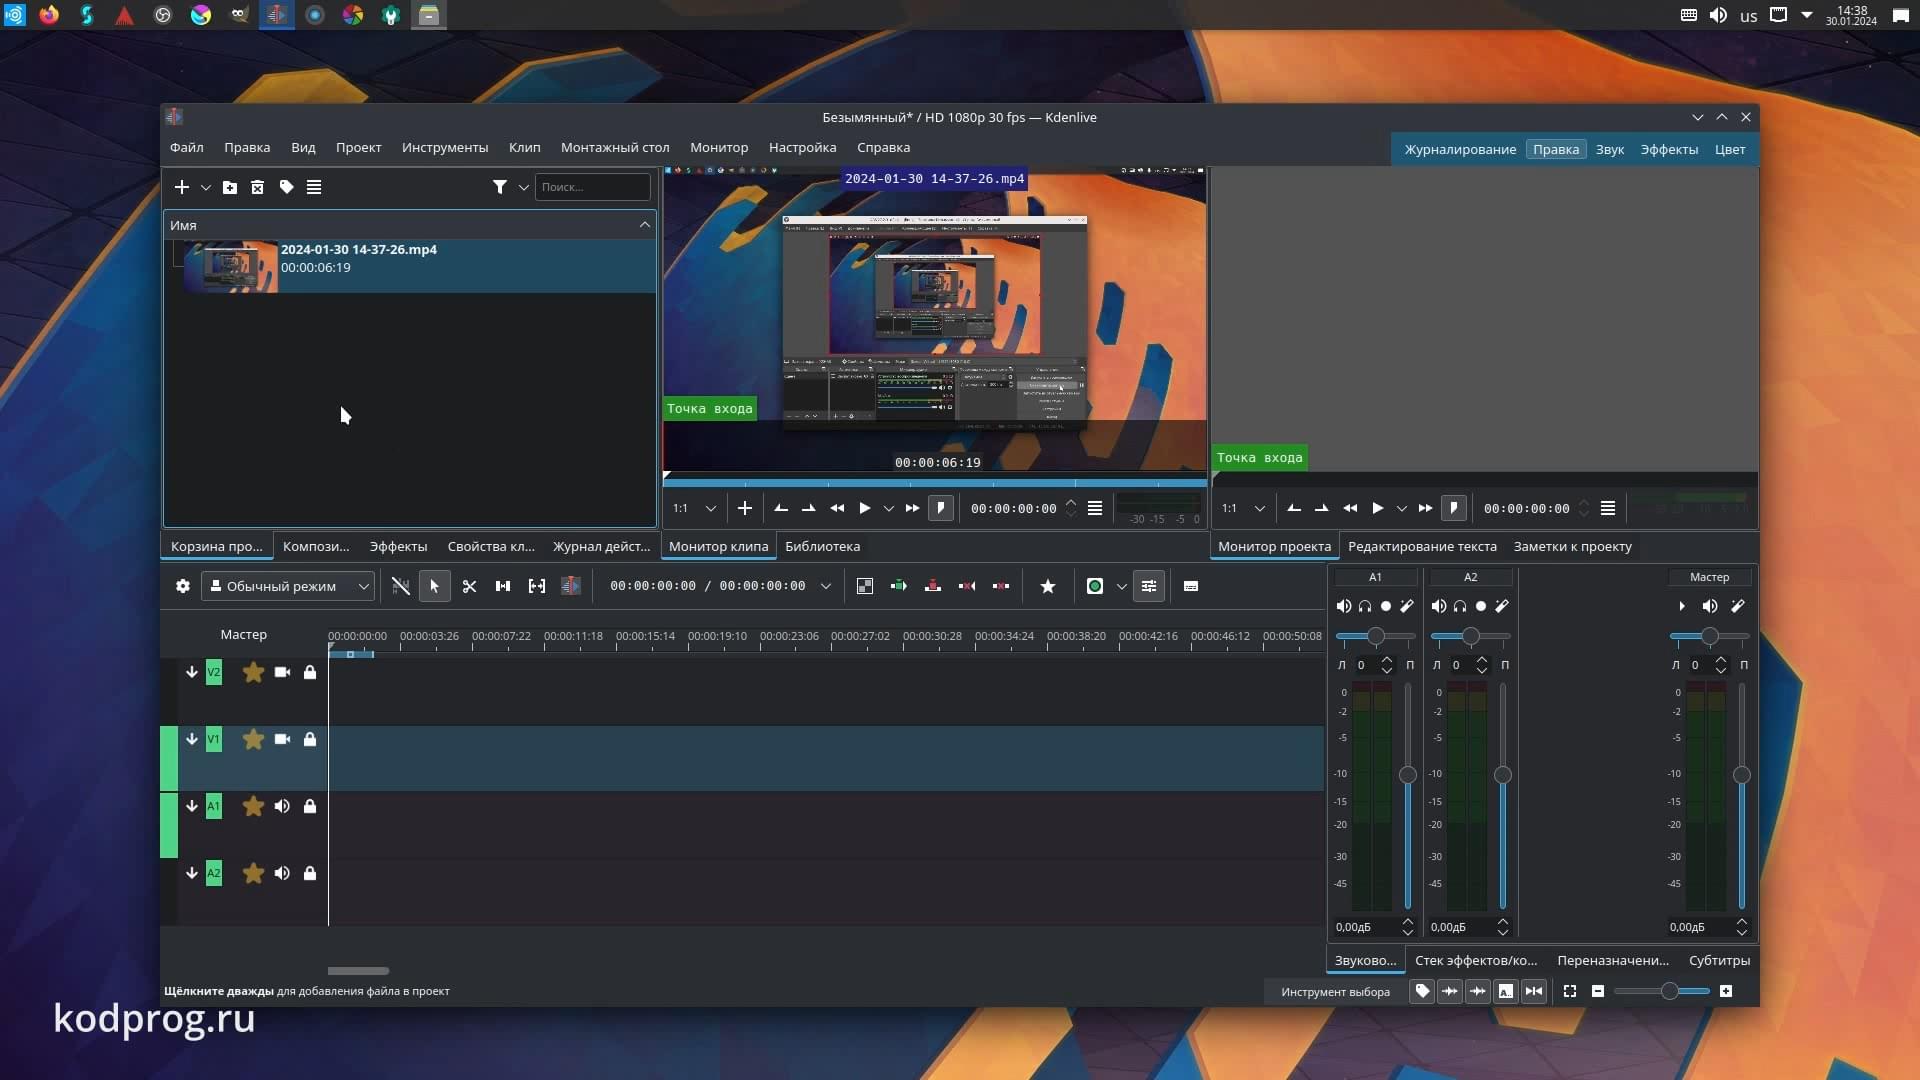Open 'Стек эффектов' tab
The height and width of the screenshot is (1080, 1920).
coord(1476,961)
